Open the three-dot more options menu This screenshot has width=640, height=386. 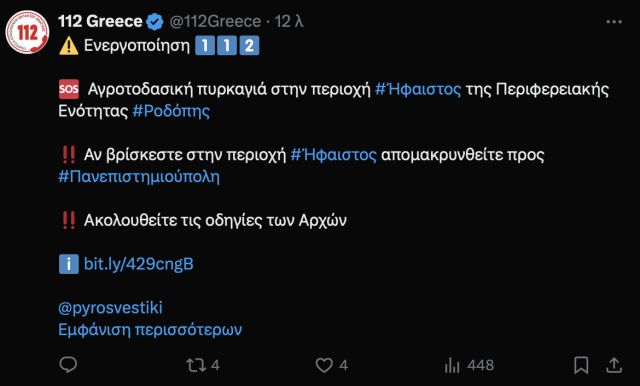click(614, 22)
